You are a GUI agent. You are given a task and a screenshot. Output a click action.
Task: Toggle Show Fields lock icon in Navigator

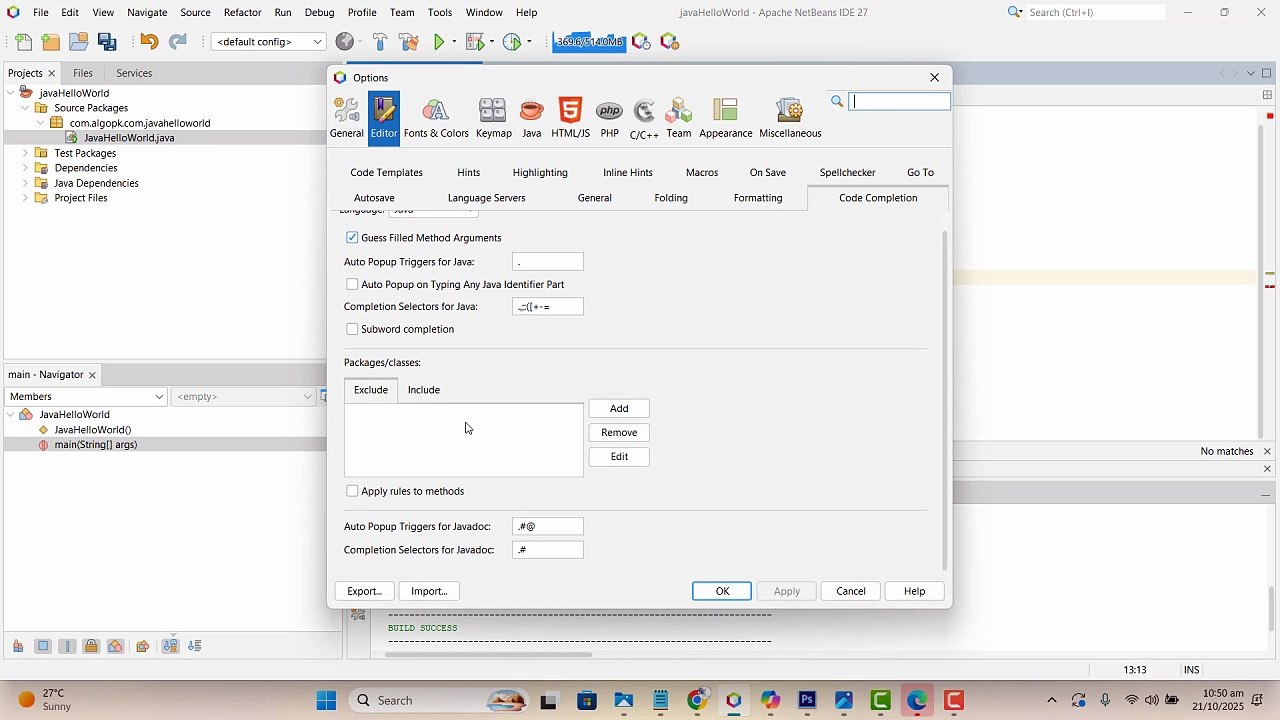pyautogui.click(x=91, y=646)
